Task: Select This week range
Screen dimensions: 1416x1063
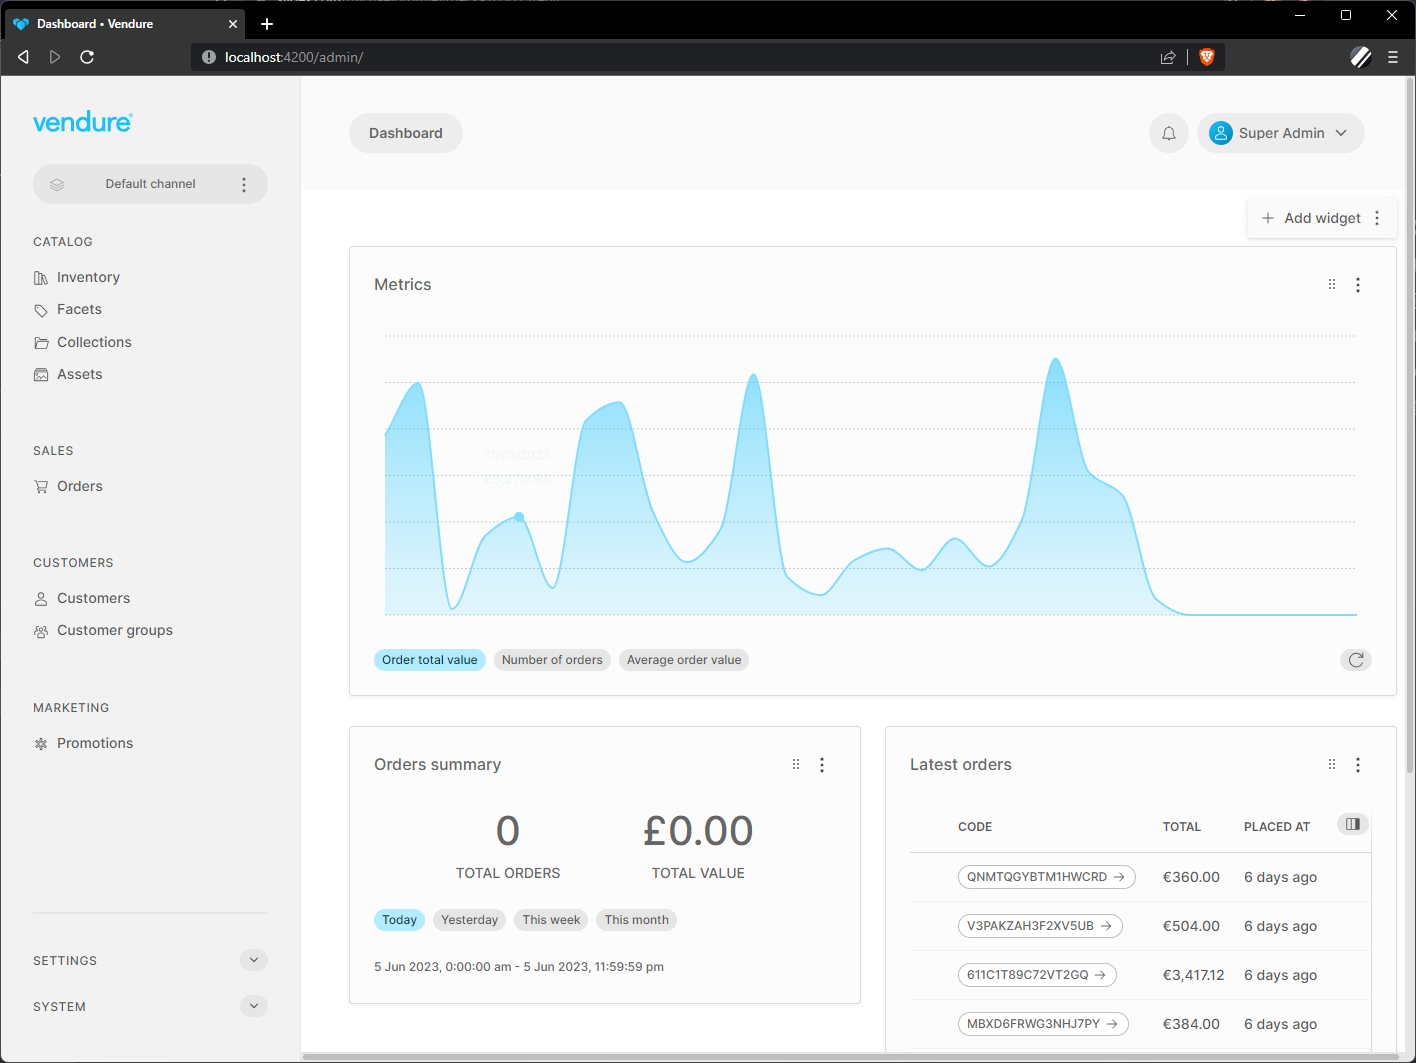Action: [551, 920]
